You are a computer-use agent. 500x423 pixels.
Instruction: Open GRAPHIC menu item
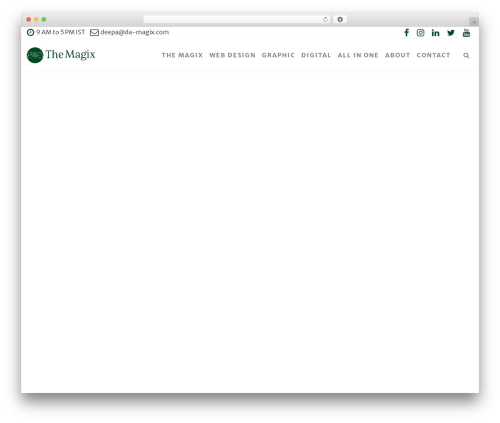coord(278,55)
